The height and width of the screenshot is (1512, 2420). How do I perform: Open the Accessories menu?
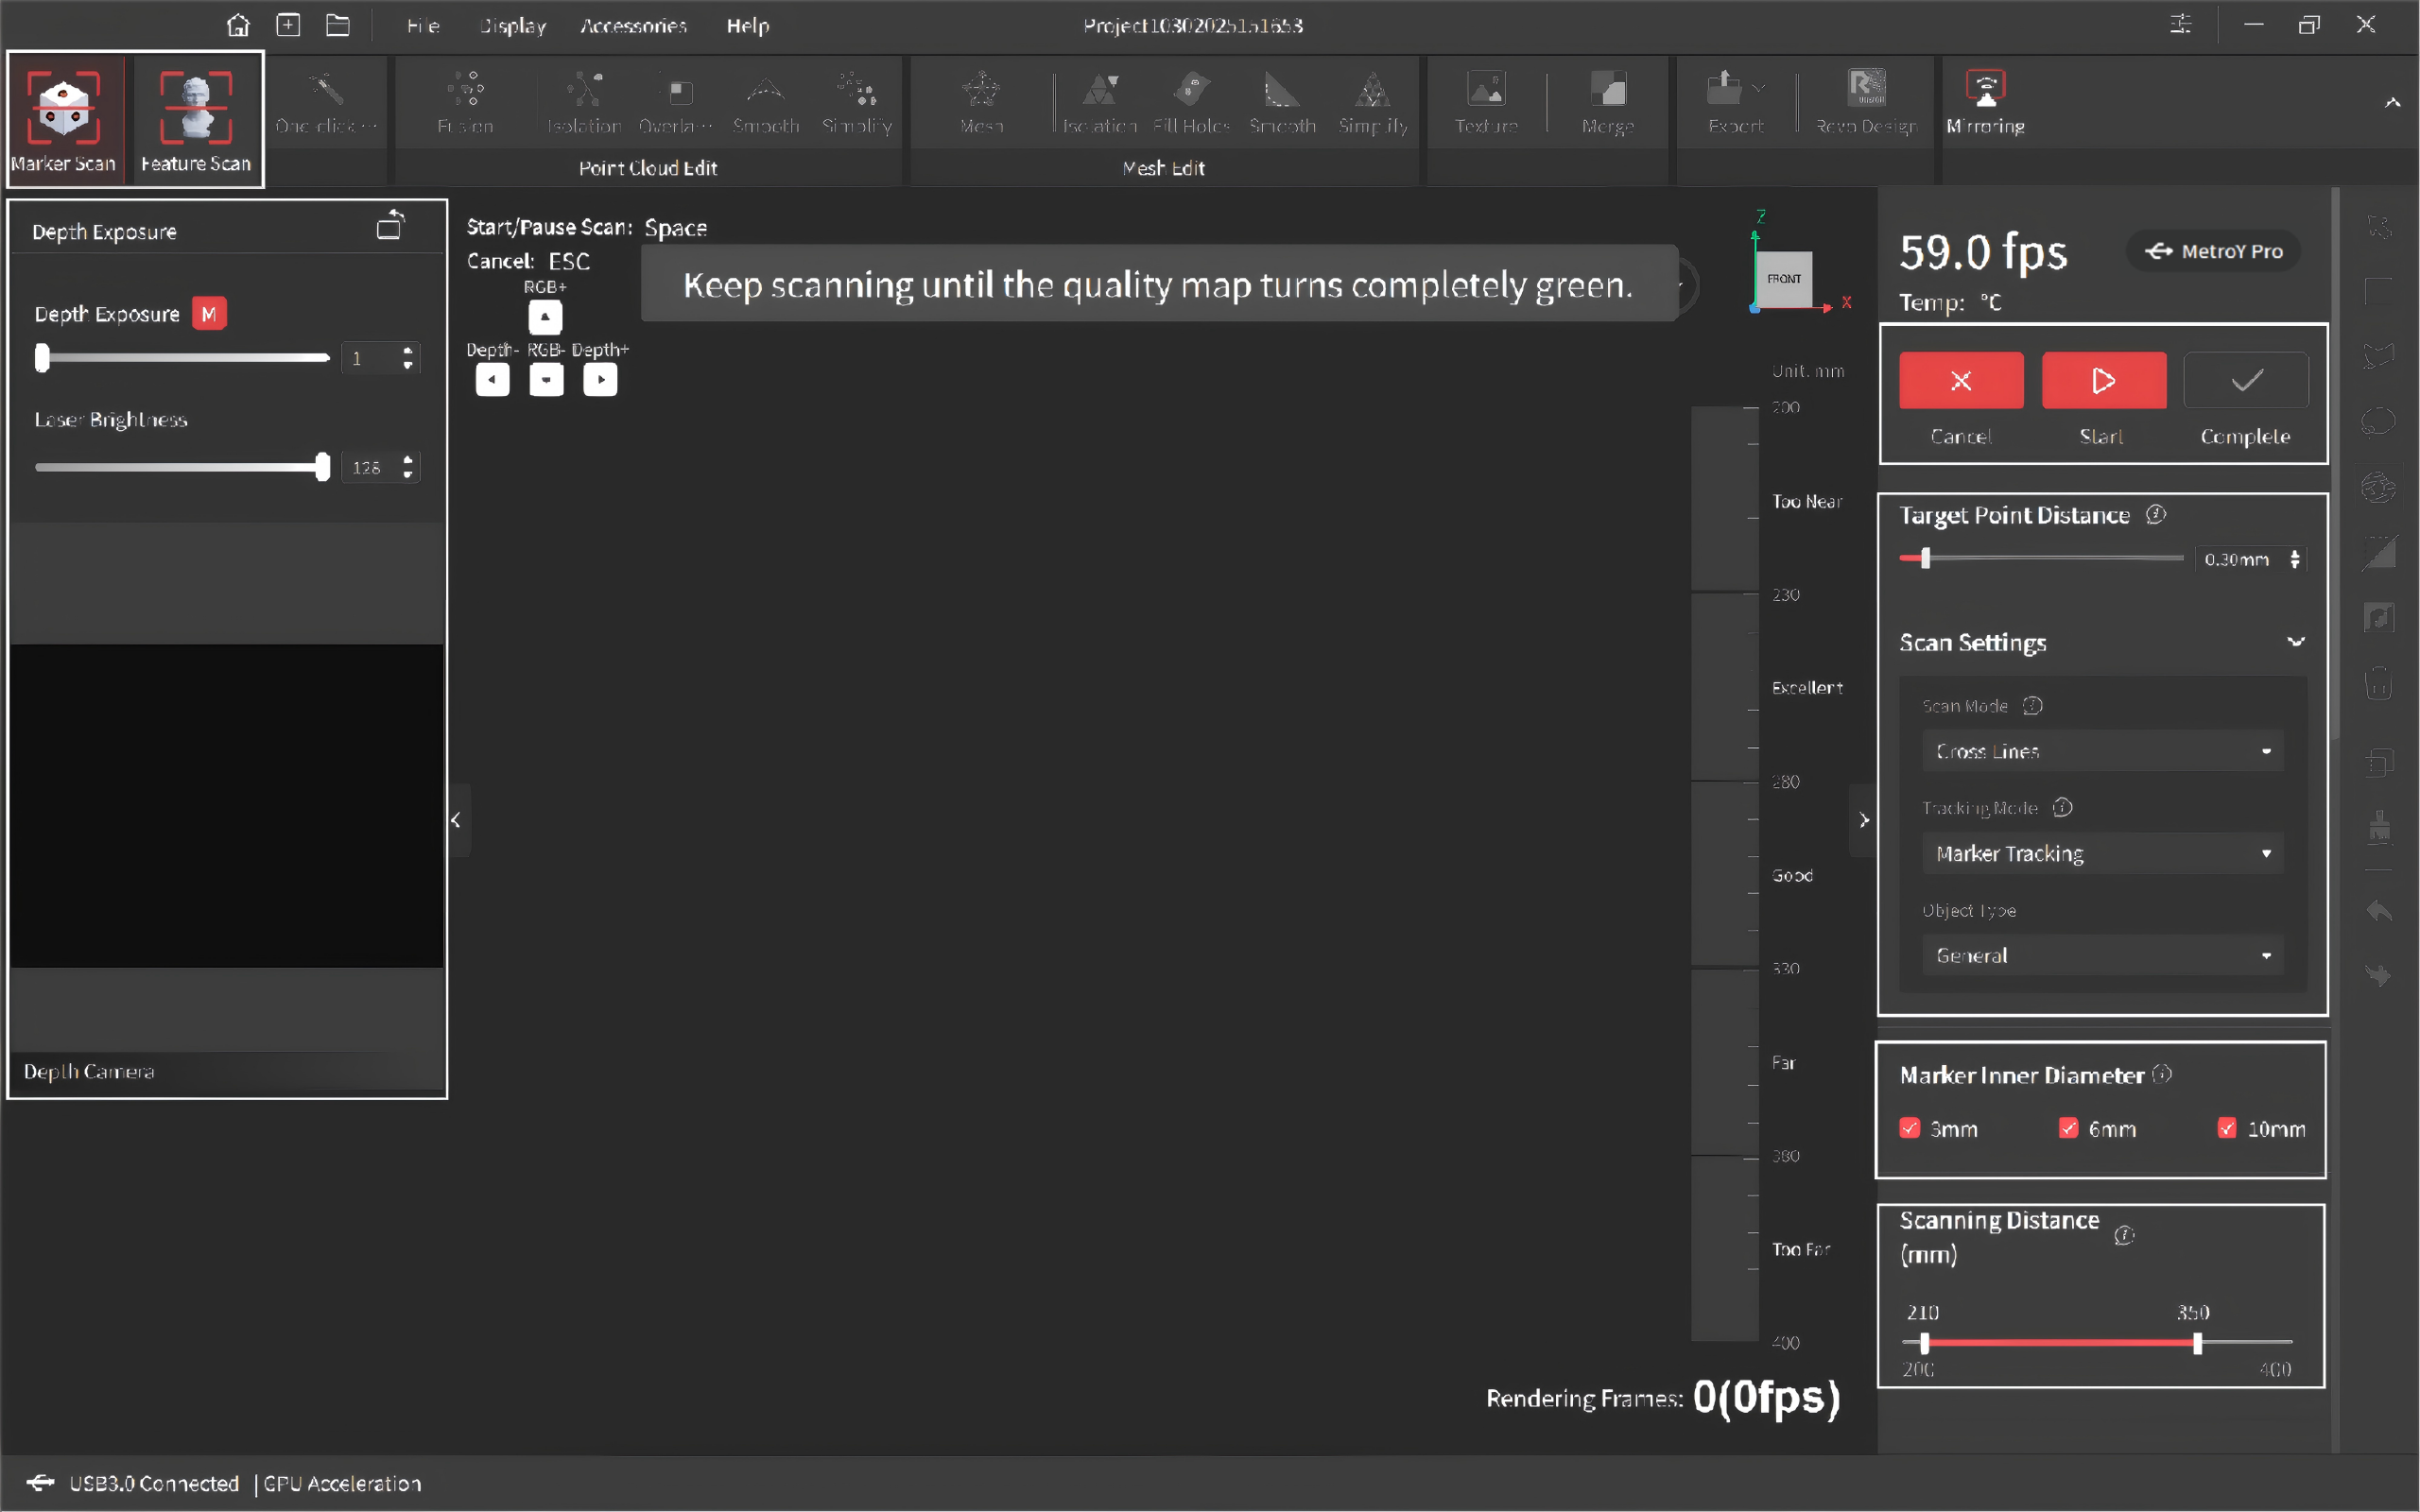633,26
